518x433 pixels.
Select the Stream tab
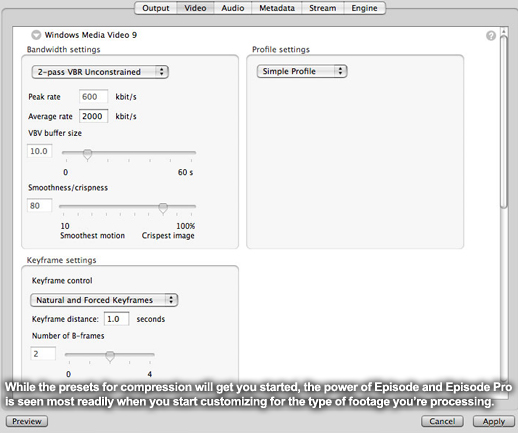pos(322,8)
